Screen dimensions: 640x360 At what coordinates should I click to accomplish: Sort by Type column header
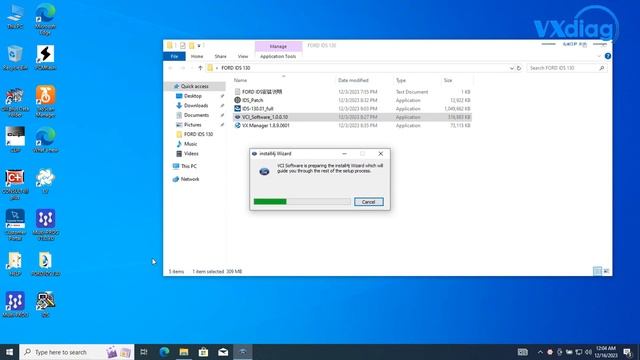tap(401, 80)
